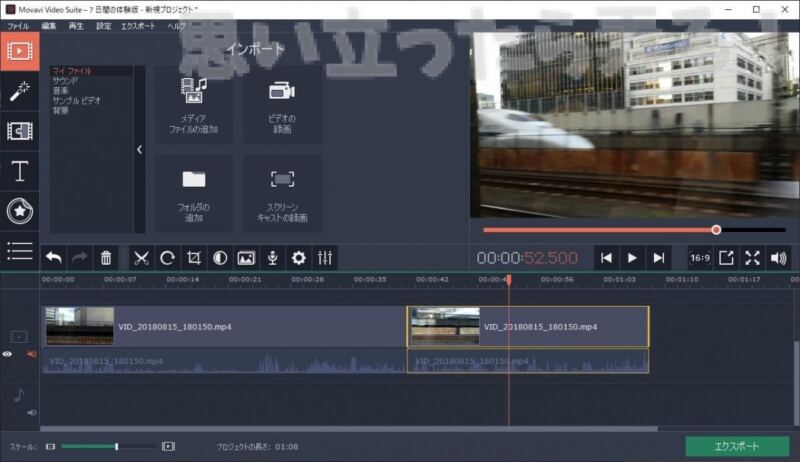Click the green Export button
Screen dimensions: 800x462
pos(737,446)
